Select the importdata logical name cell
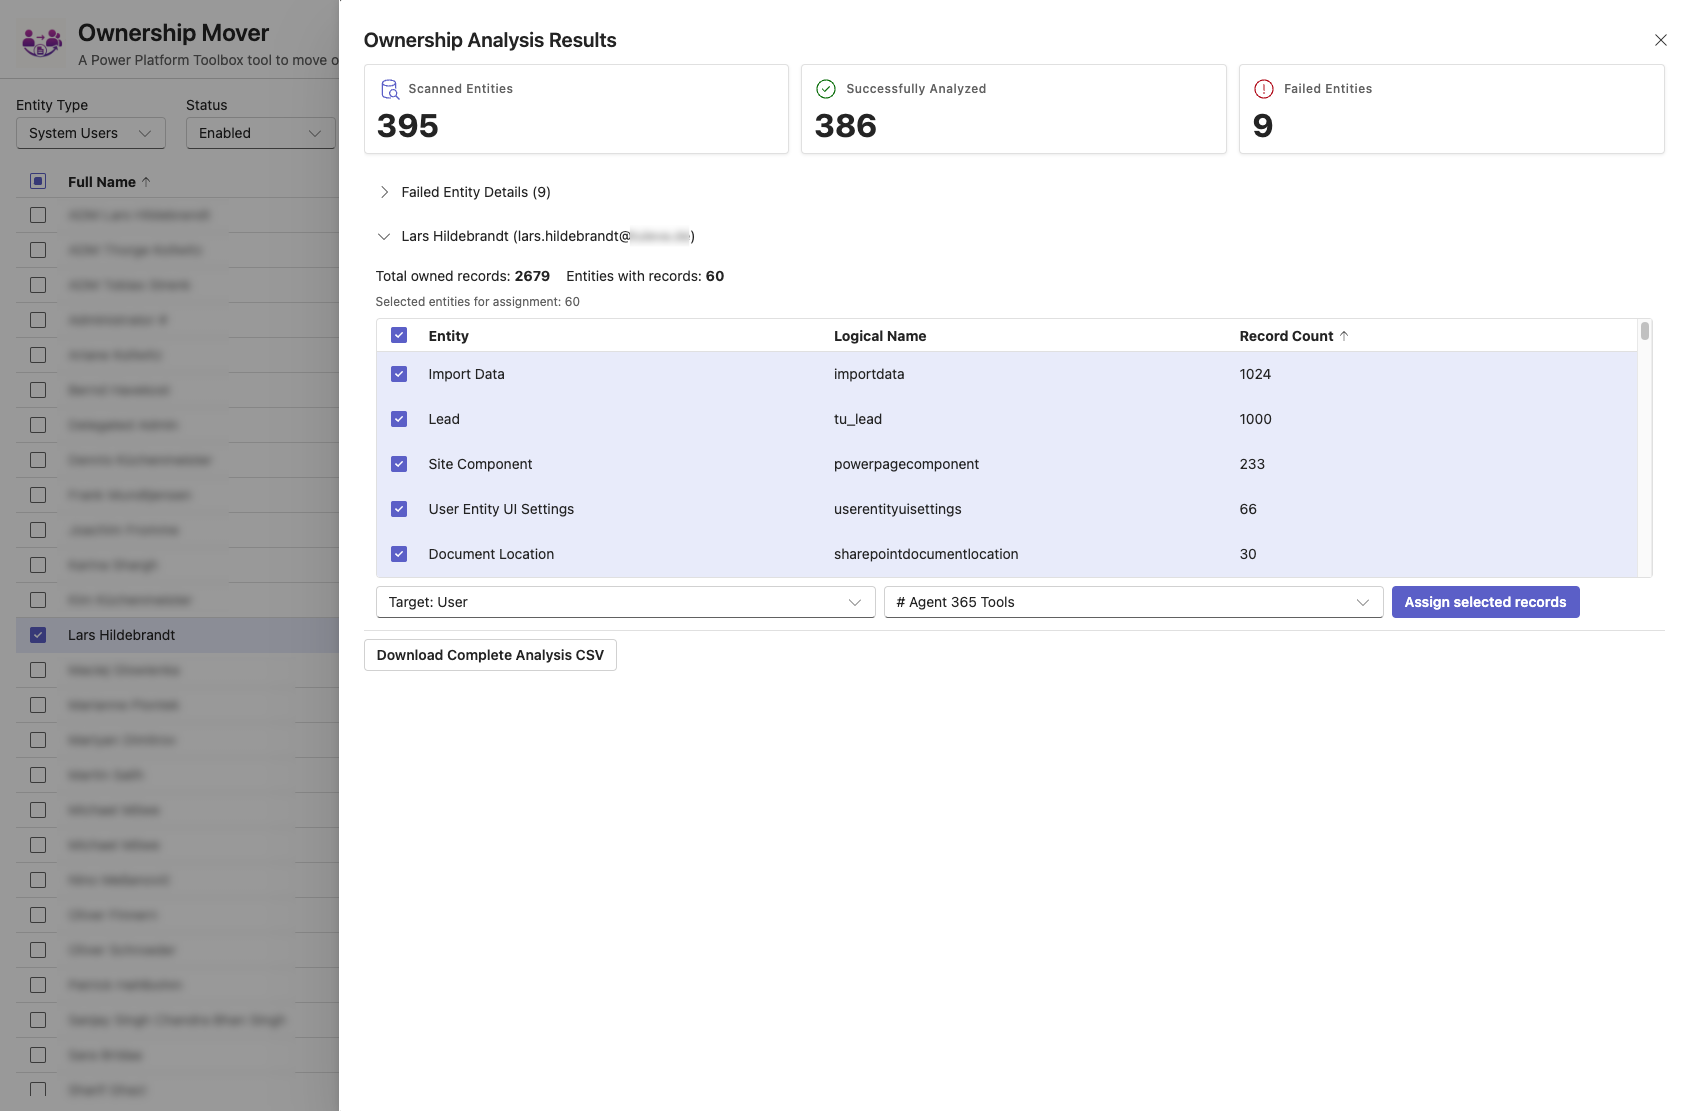1691x1111 pixels. pos(869,374)
